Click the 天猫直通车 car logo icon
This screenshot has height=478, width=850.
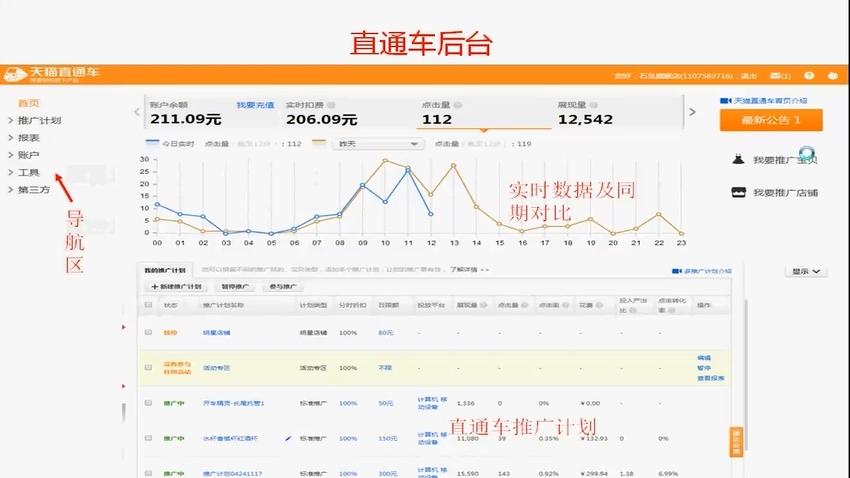pos(15,74)
